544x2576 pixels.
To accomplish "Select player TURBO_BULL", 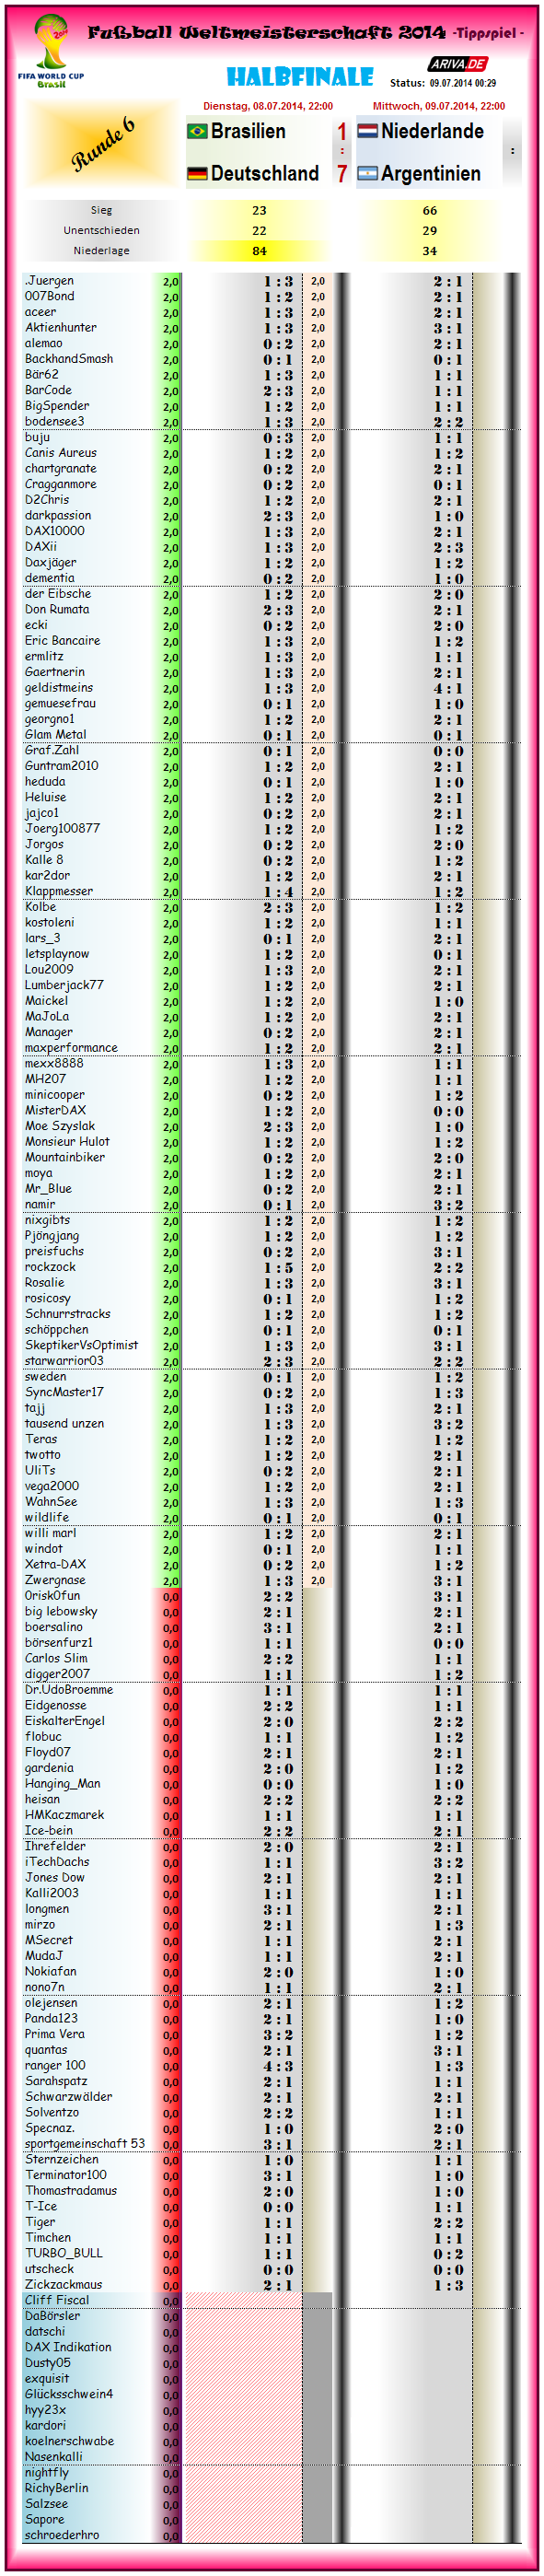I will click(x=63, y=2253).
